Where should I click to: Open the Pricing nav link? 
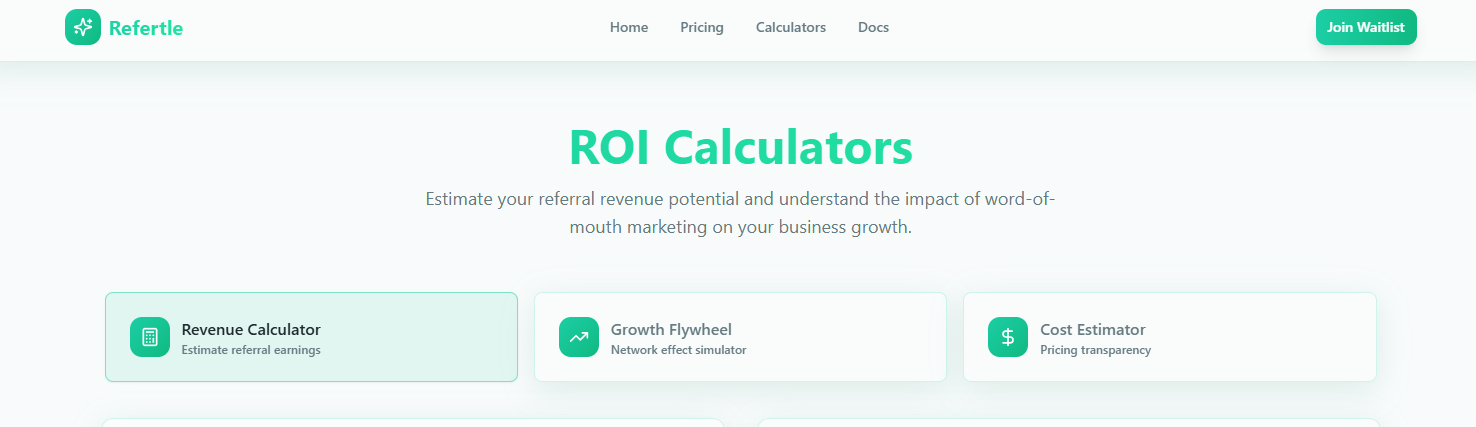click(x=702, y=27)
